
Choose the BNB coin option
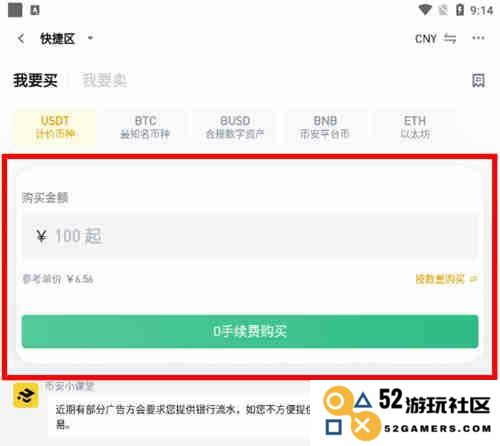tap(325, 127)
